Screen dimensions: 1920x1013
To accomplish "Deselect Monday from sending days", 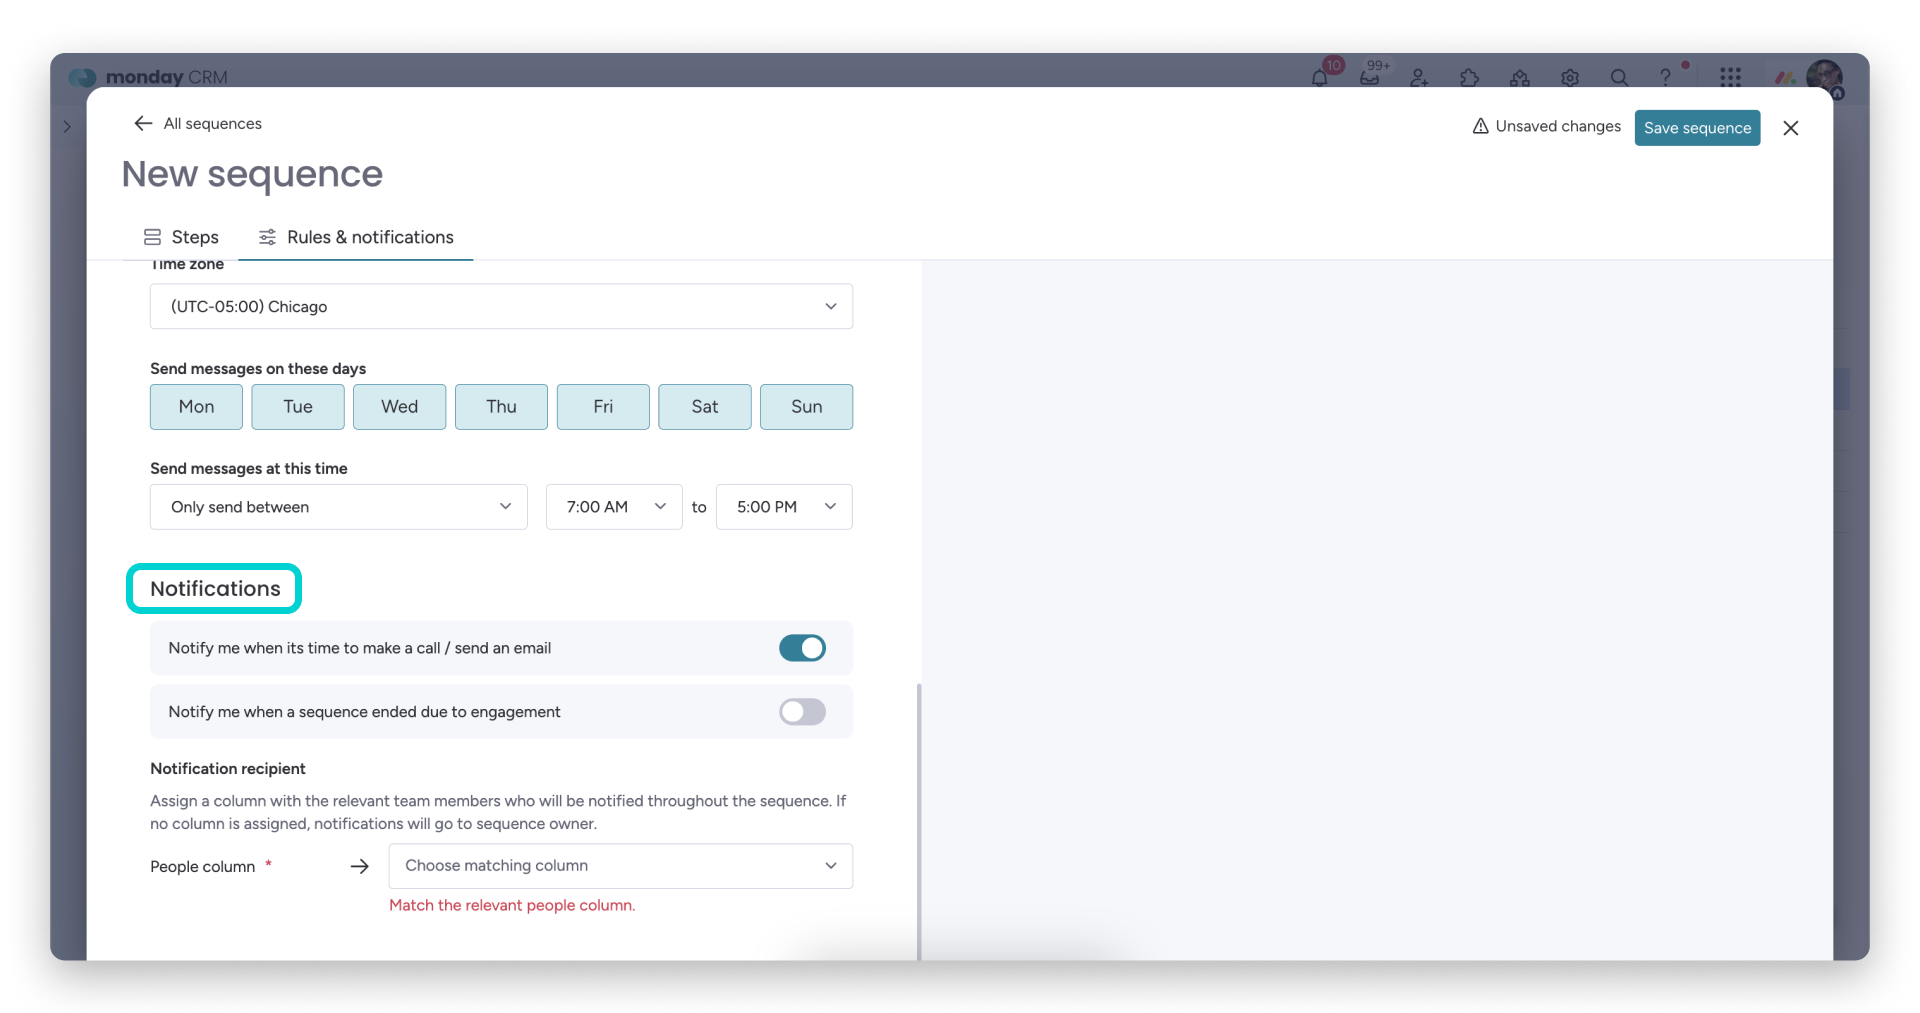I will coord(195,407).
